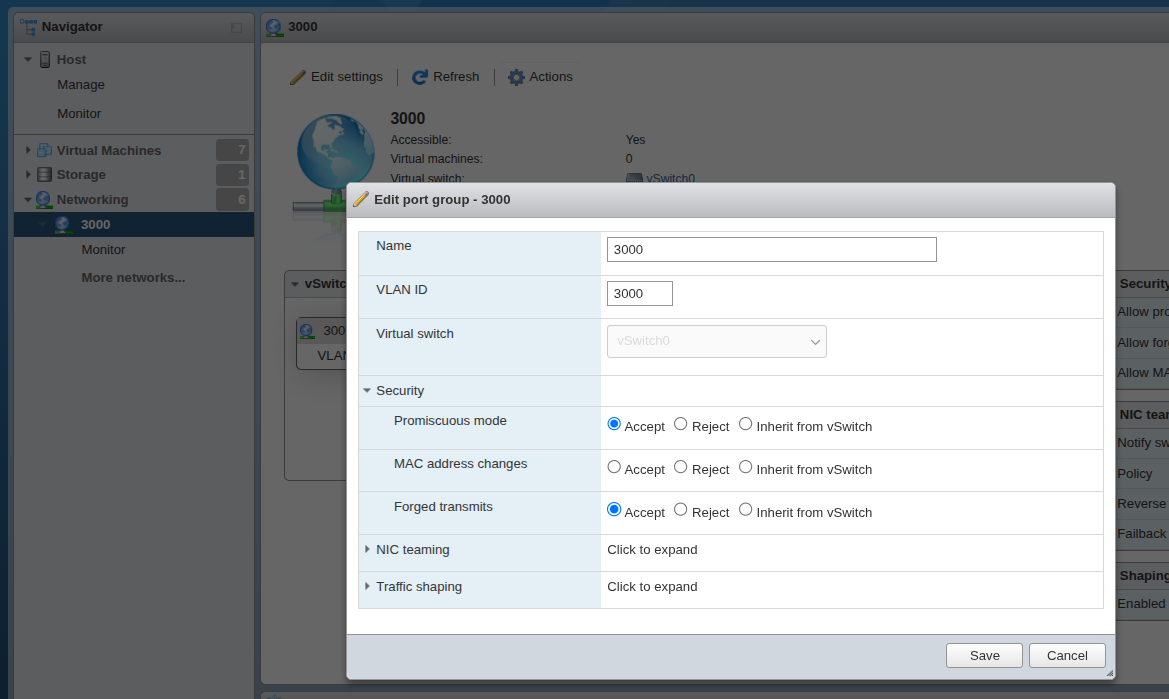Click the Host device icon
The height and width of the screenshot is (699, 1169).
pyautogui.click(x=45, y=60)
